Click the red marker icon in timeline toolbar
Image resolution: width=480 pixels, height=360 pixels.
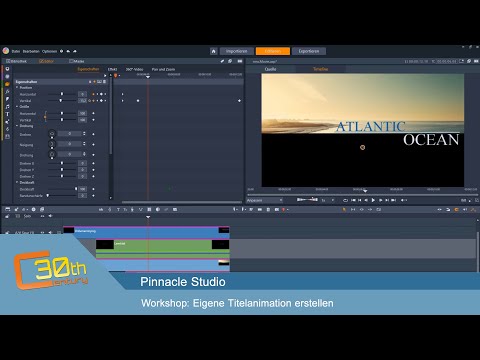(283, 209)
